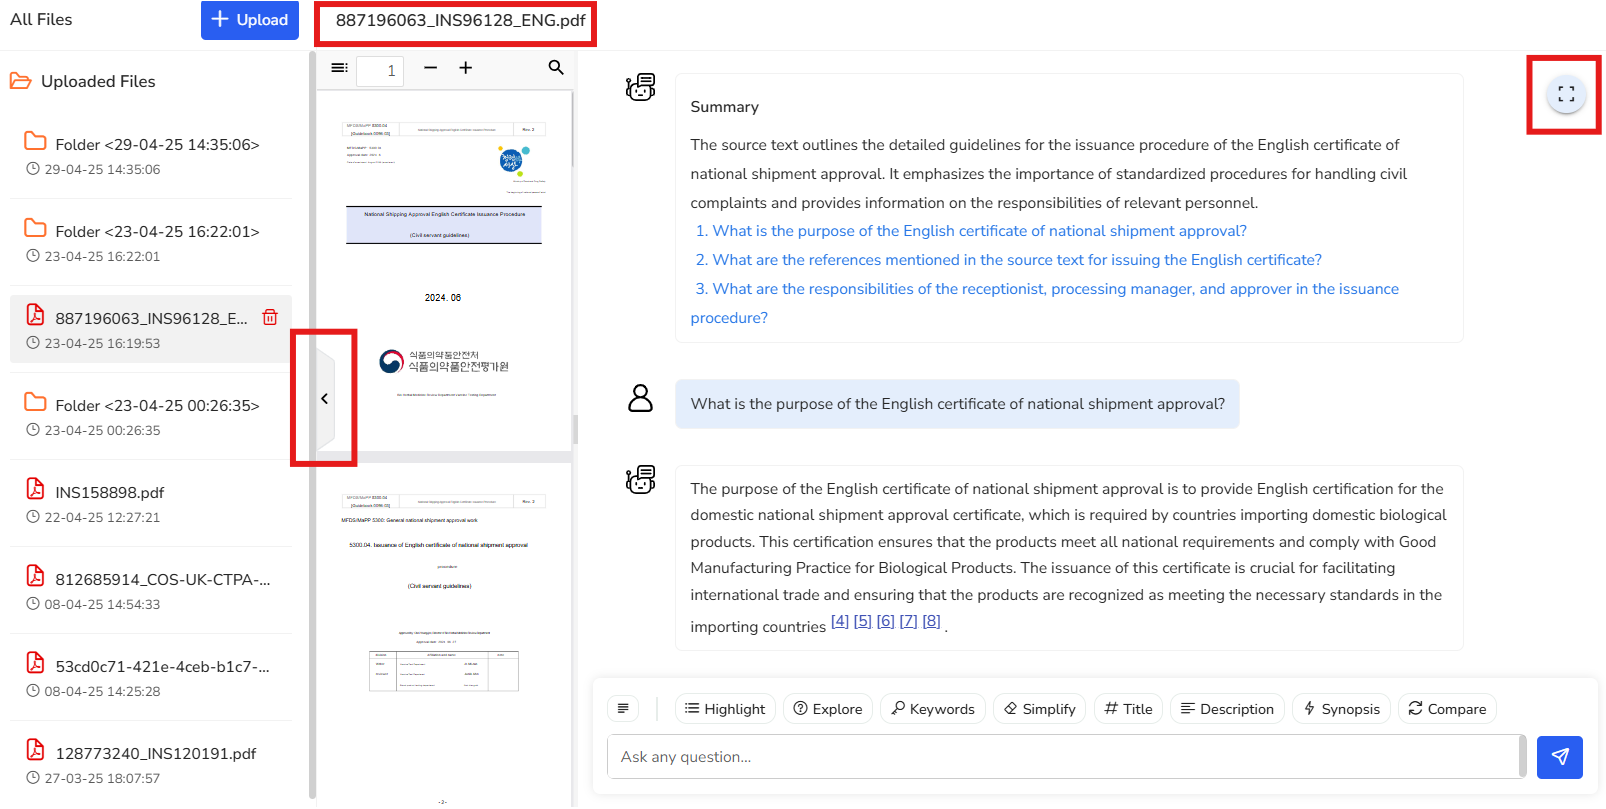
Task: Click the Compare action button
Action: click(1447, 709)
